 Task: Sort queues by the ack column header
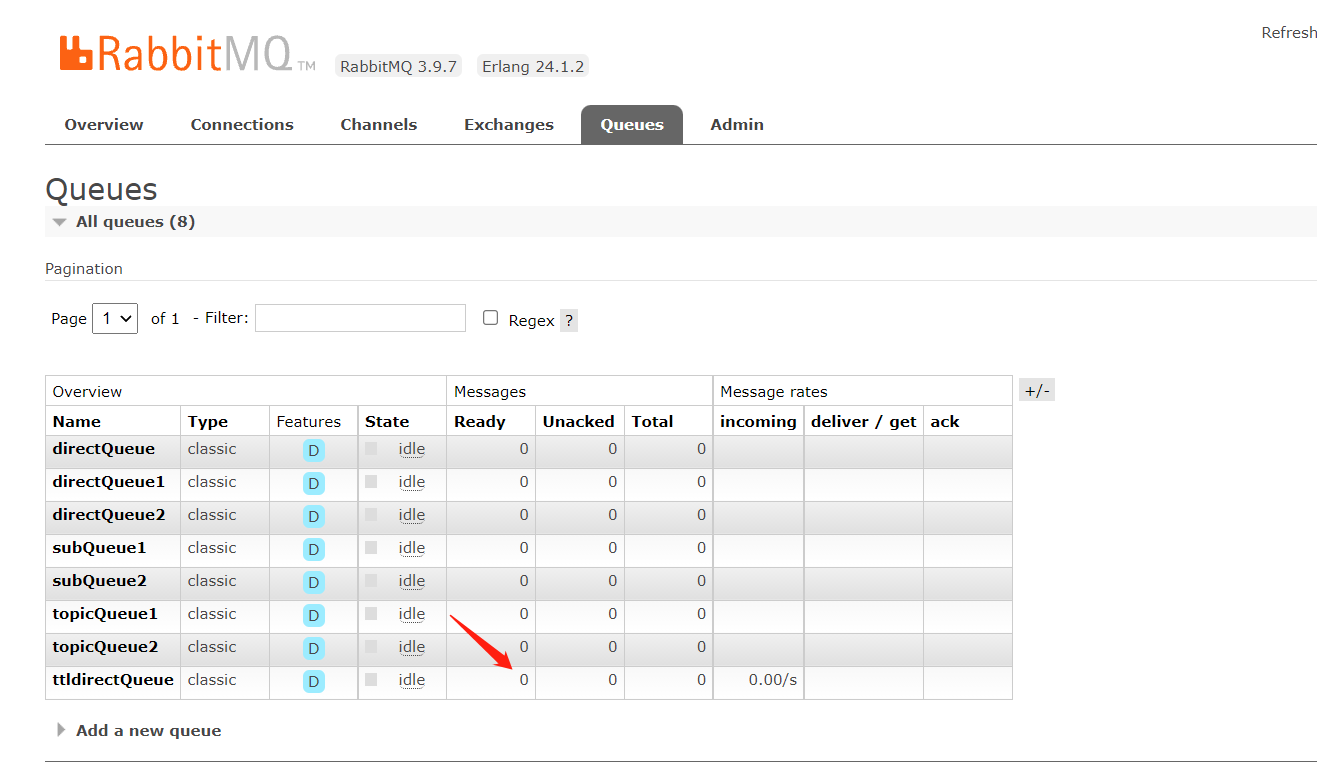945,422
